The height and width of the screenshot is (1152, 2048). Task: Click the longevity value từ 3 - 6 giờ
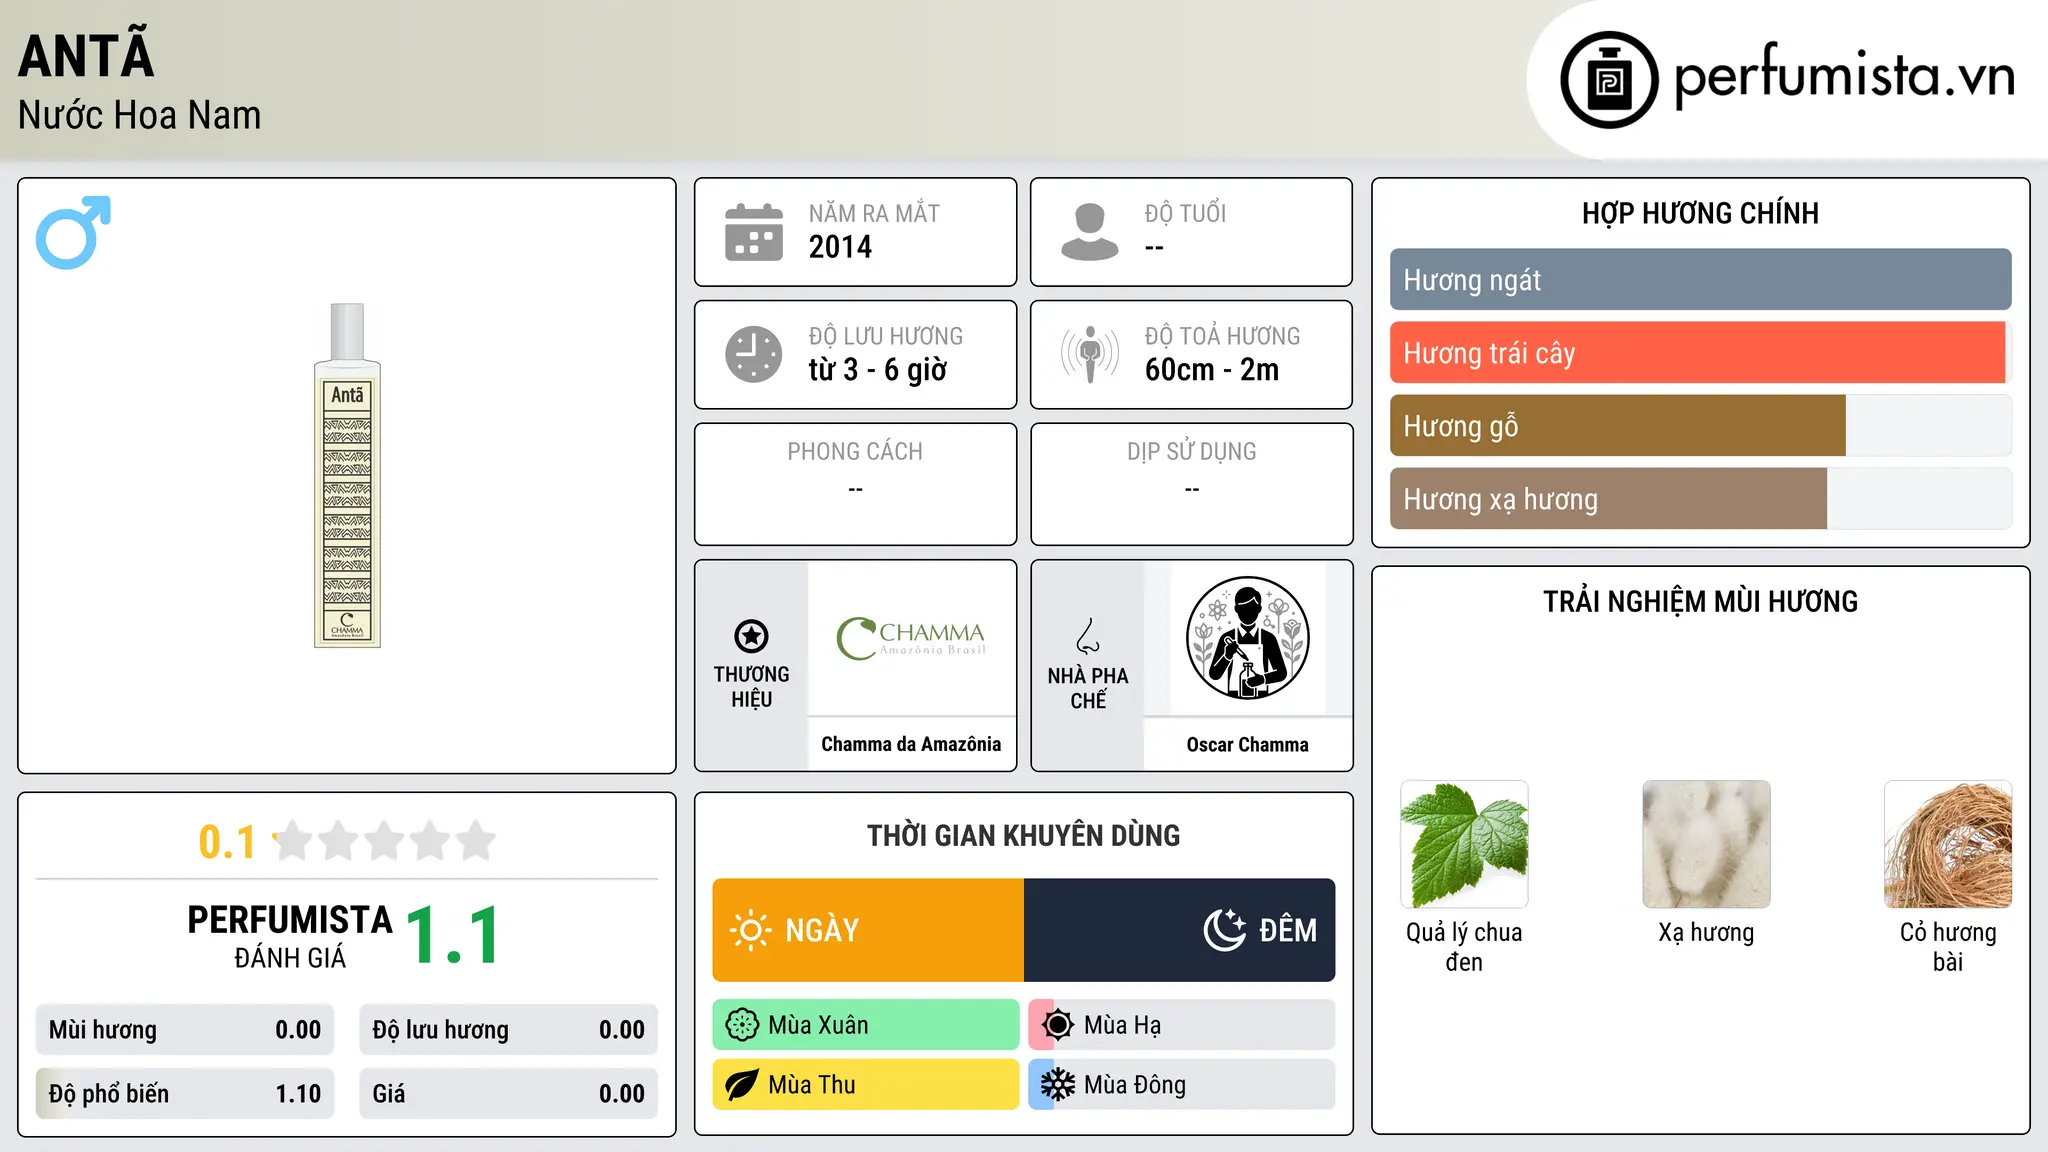tap(877, 370)
